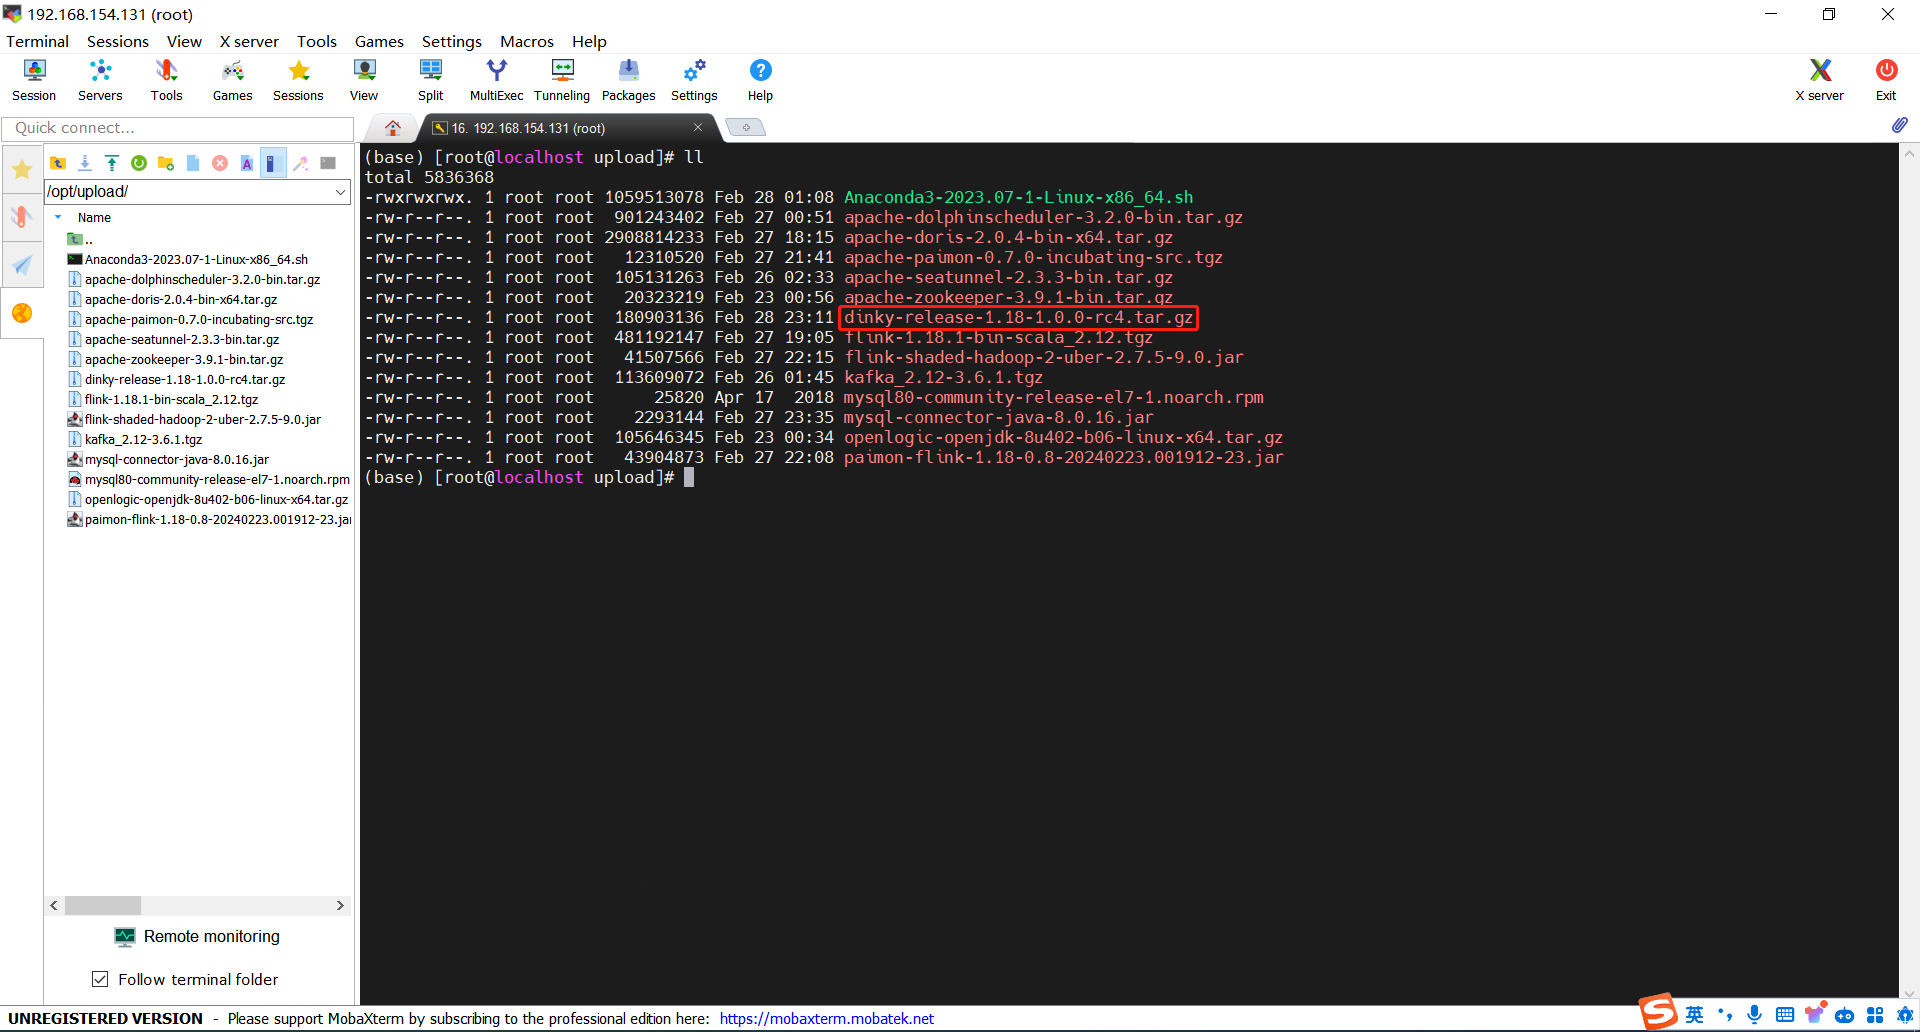Go to parent directory in SFTP toolbar

coord(58,163)
